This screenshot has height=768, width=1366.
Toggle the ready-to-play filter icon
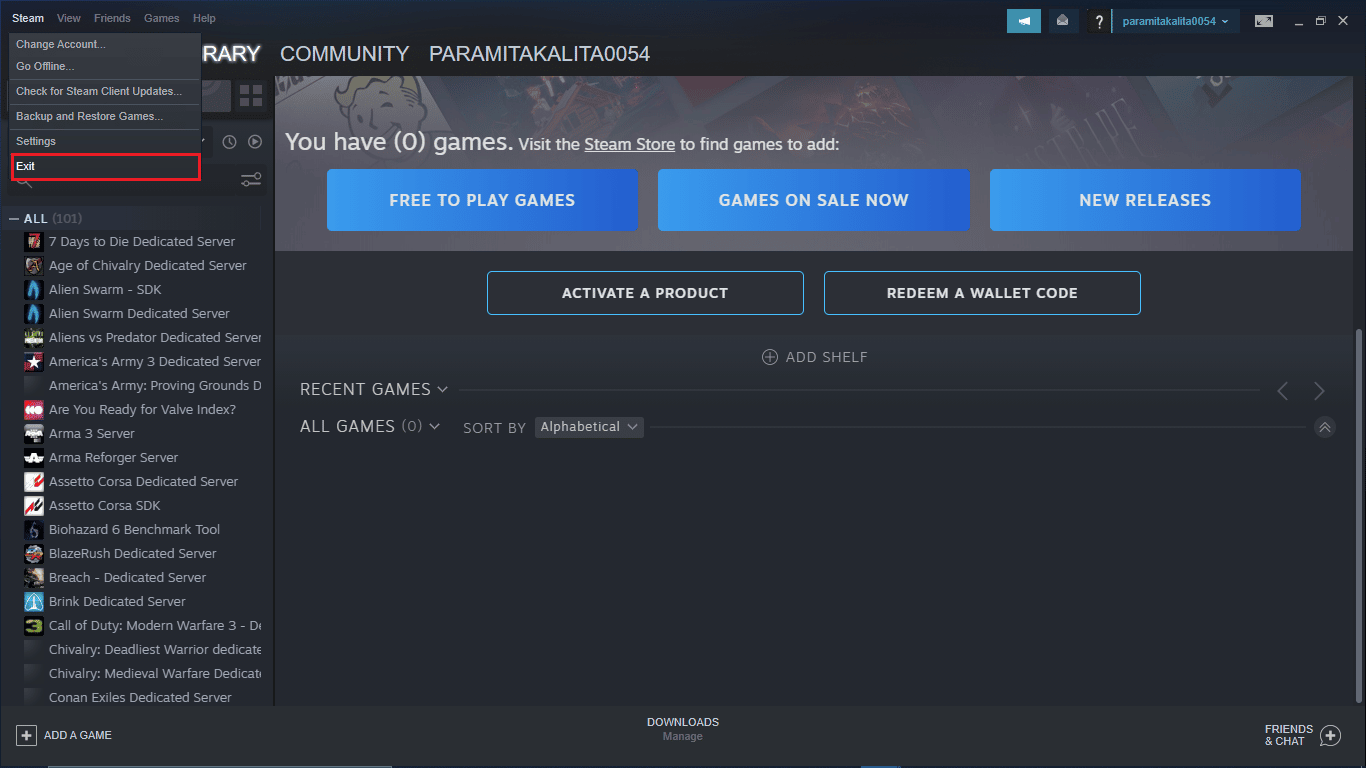[255, 141]
